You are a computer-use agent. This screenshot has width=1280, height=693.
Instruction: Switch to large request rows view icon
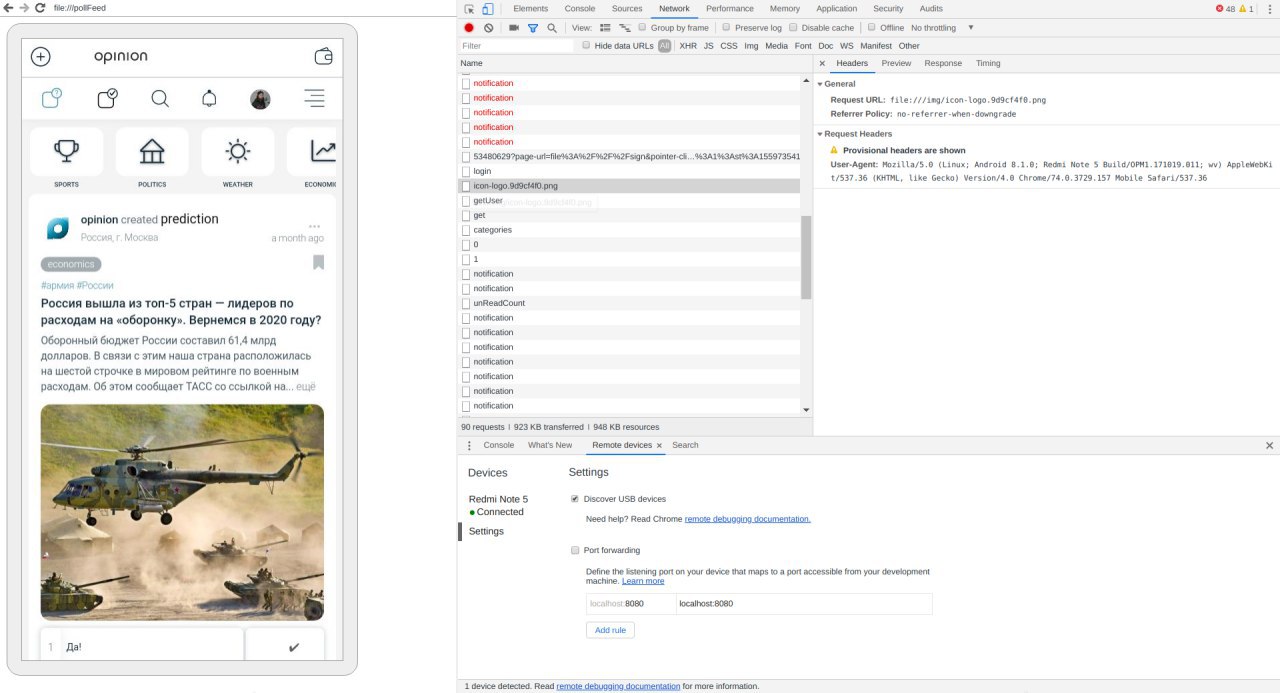pos(605,28)
